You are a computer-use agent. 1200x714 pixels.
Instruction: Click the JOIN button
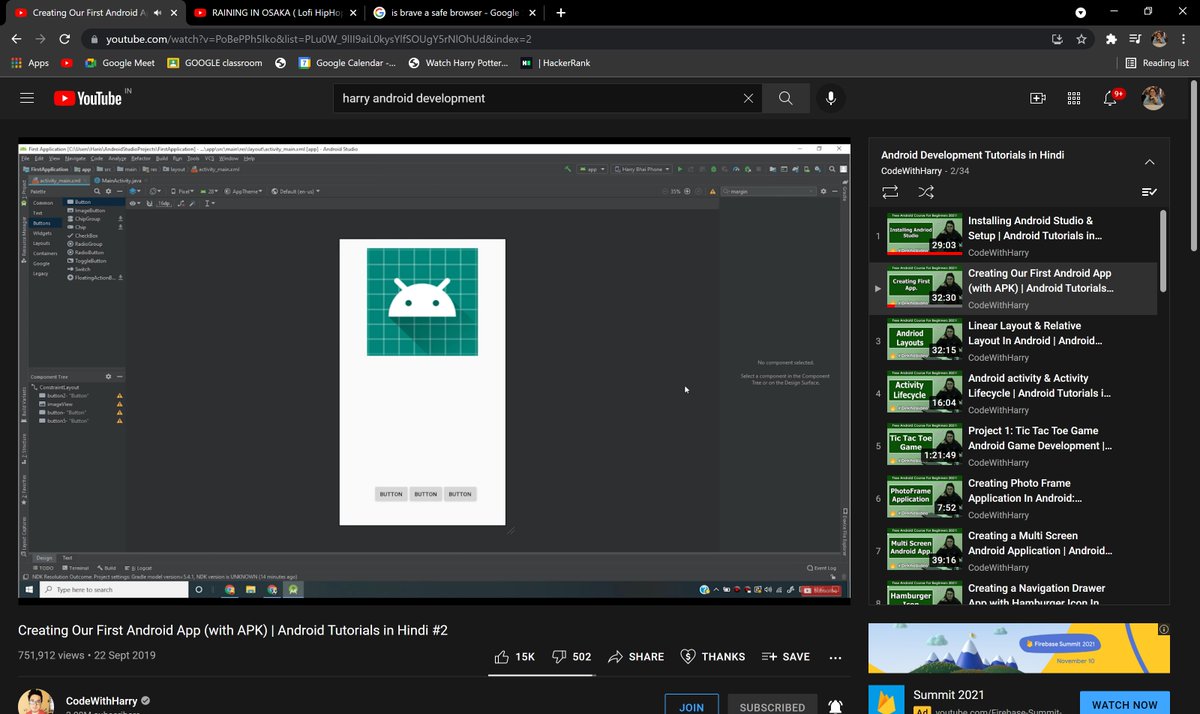(x=691, y=706)
